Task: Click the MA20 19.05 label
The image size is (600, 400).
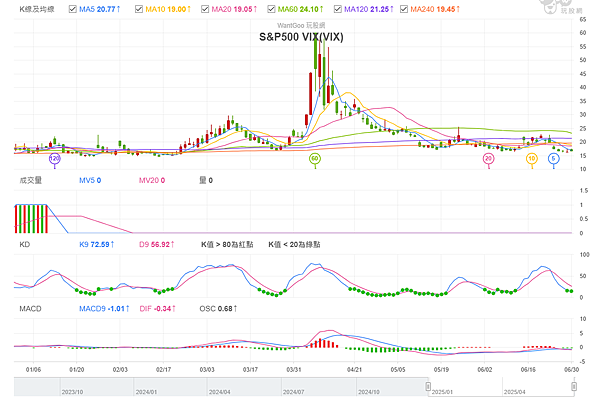Action: 234,9
